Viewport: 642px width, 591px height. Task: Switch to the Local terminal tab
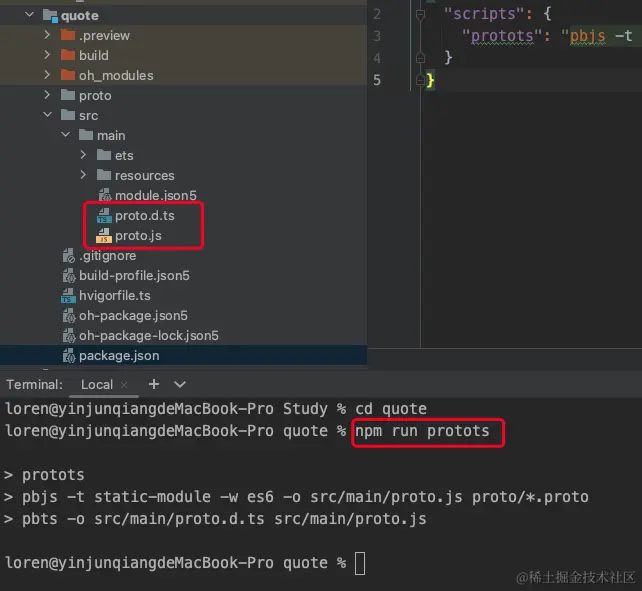(x=97, y=385)
